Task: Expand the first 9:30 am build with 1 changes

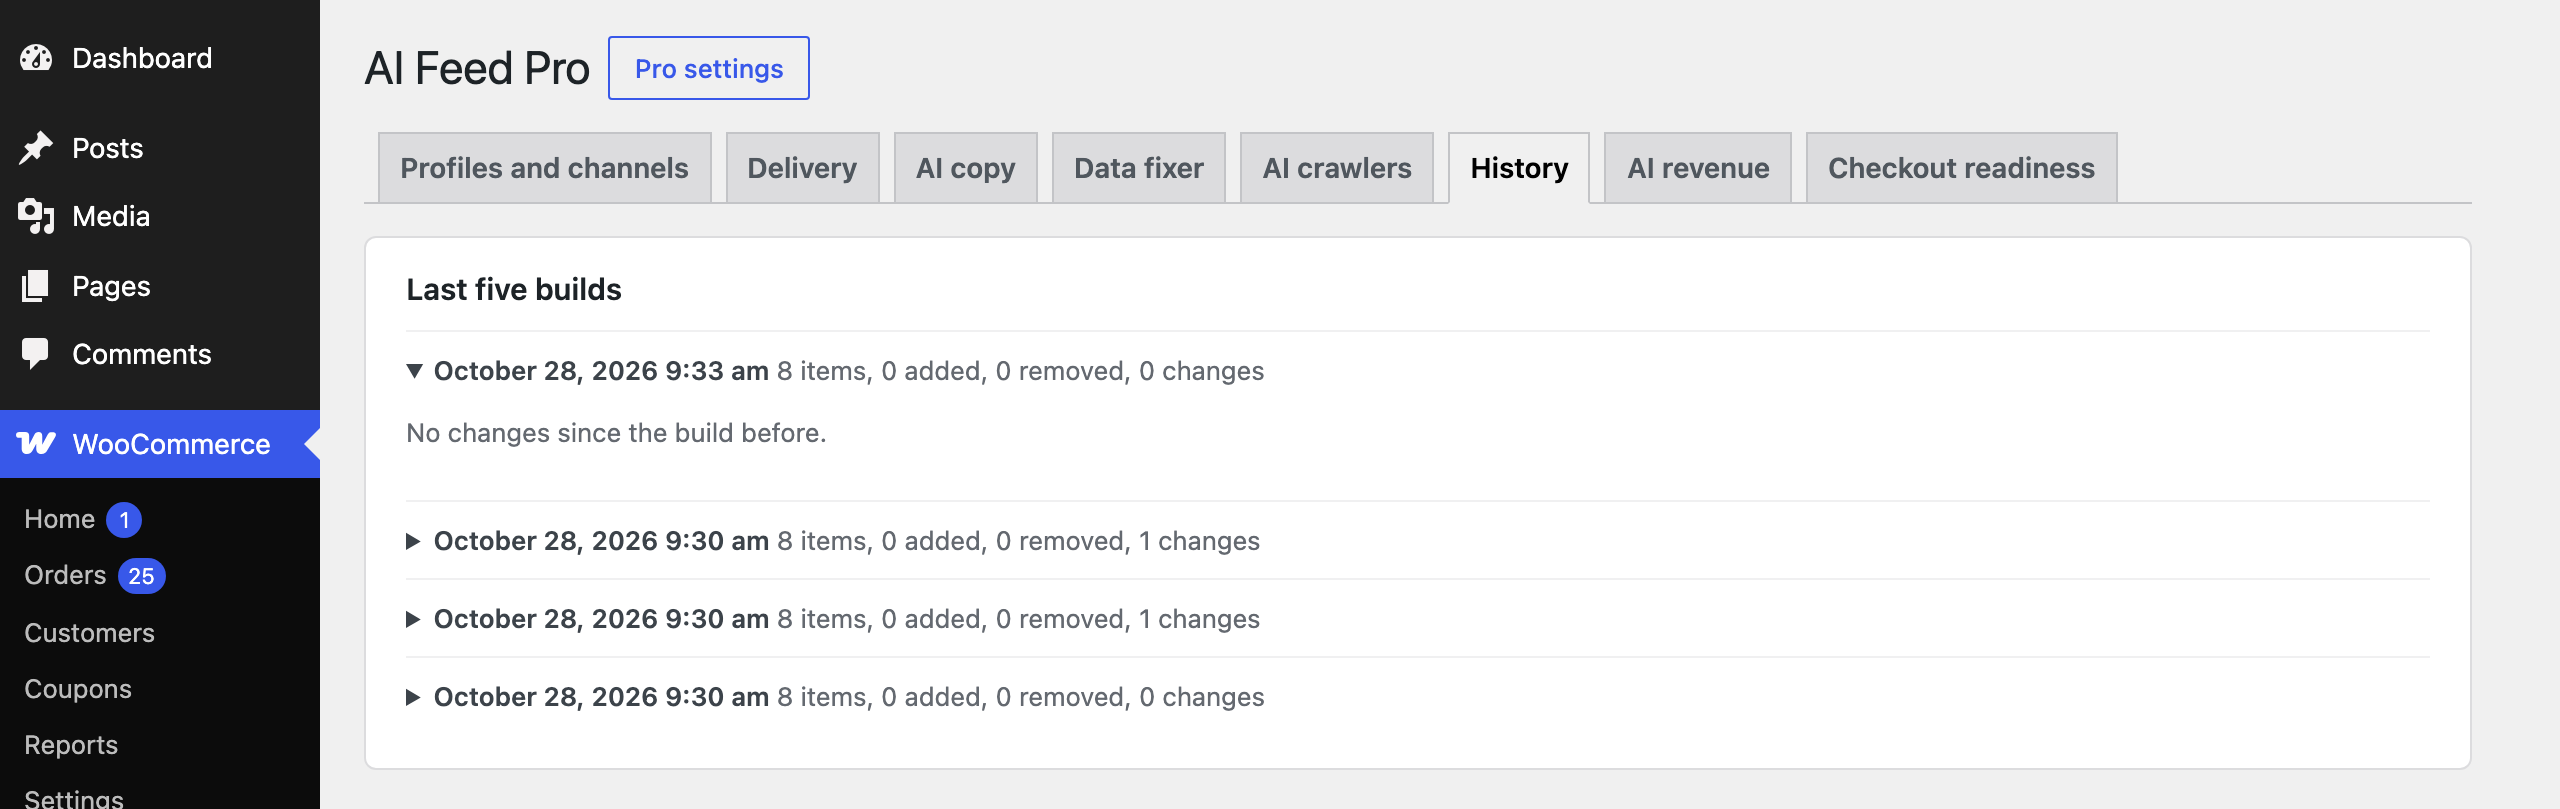Action: (413, 541)
